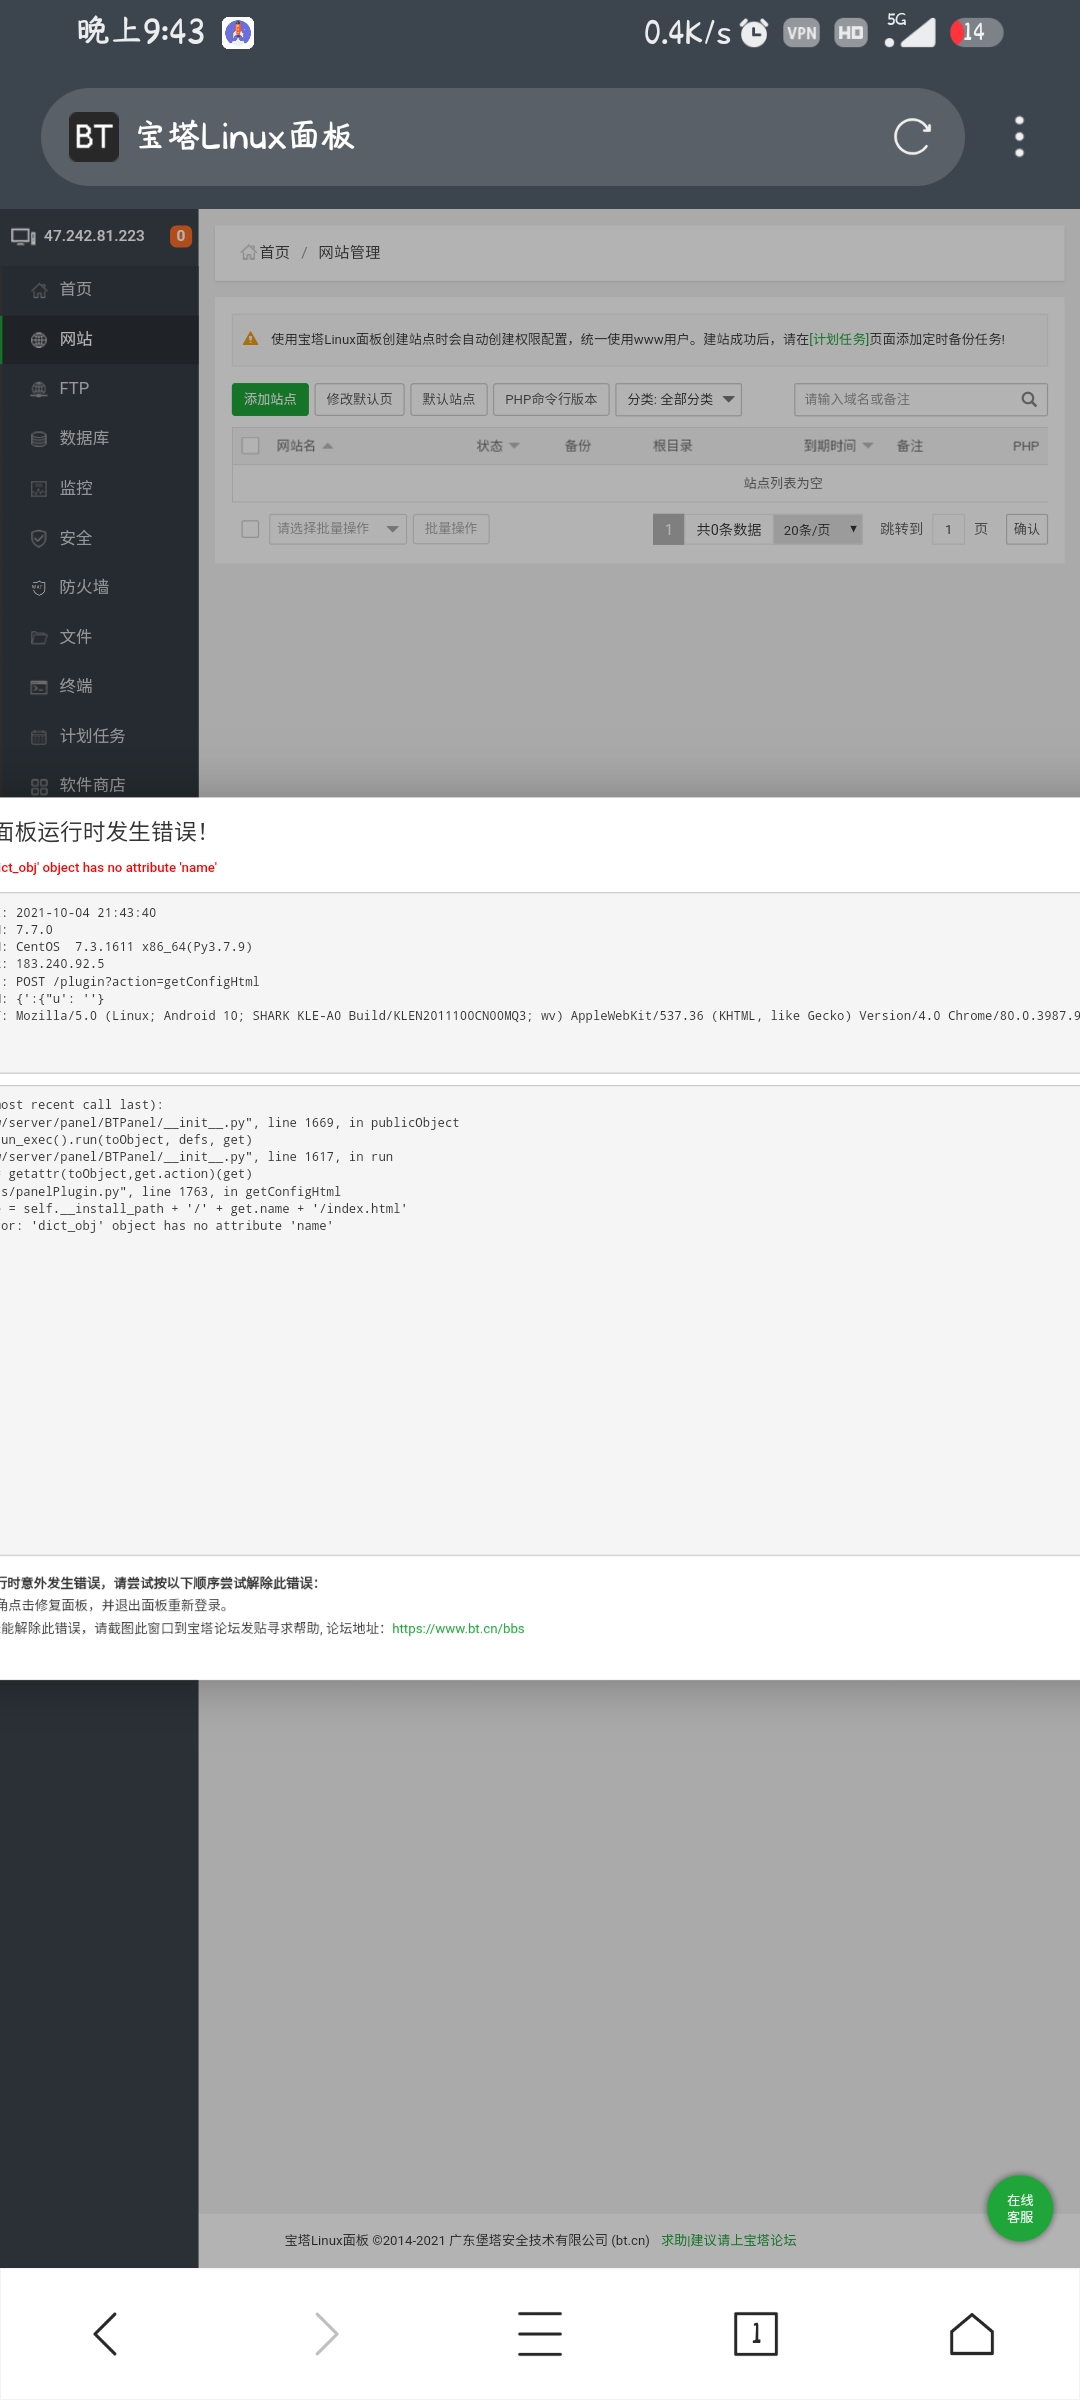Focus the domain or remark search field

903,399
